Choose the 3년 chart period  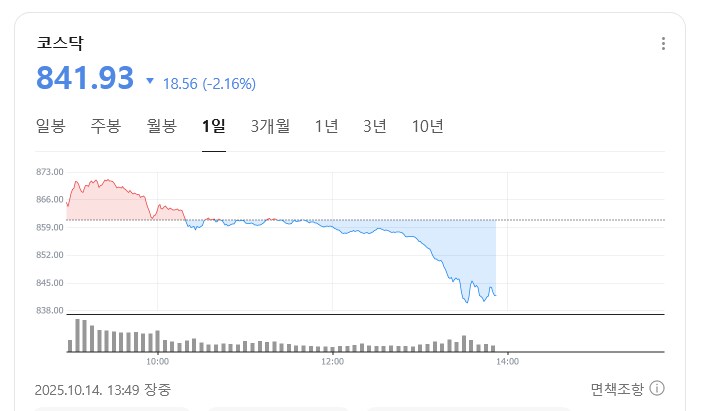(x=375, y=126)
